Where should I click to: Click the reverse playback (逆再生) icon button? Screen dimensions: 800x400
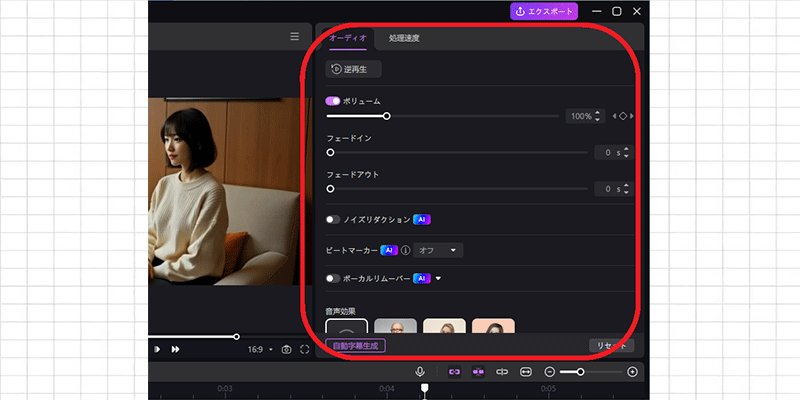[353, 69]
